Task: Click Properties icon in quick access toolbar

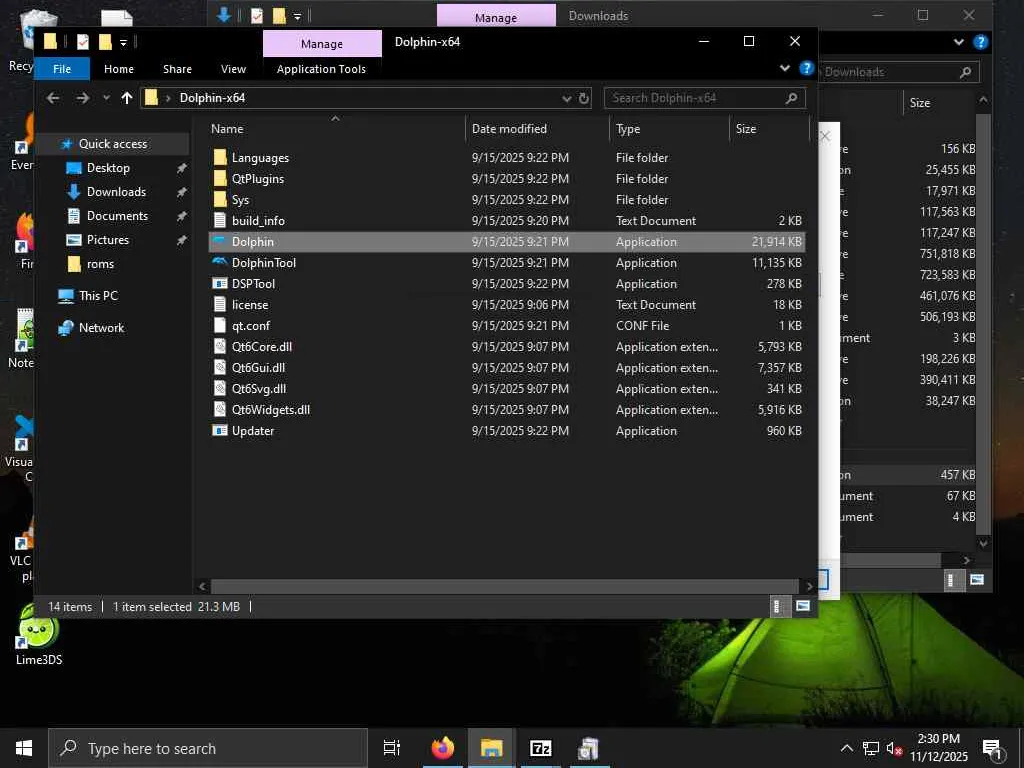Action: (82, 42)
